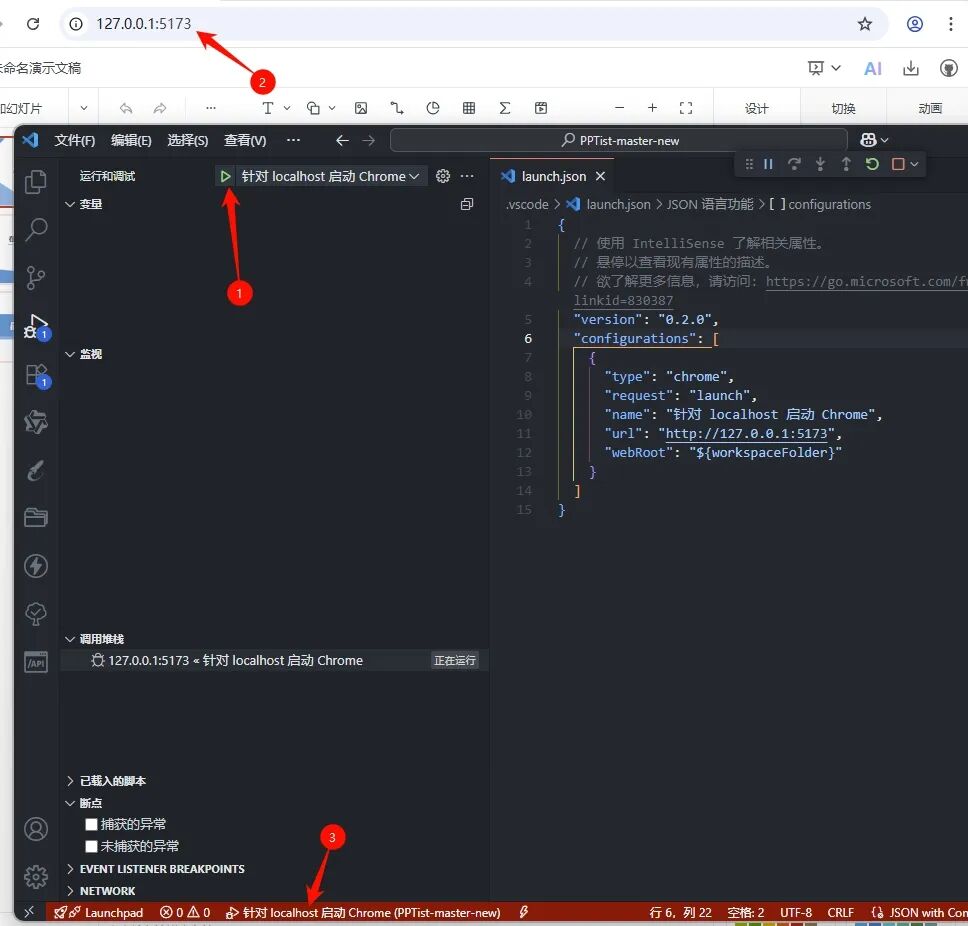Open the Chrome profile avatar
The image size is (968, 926).
(x=914, y=23)
